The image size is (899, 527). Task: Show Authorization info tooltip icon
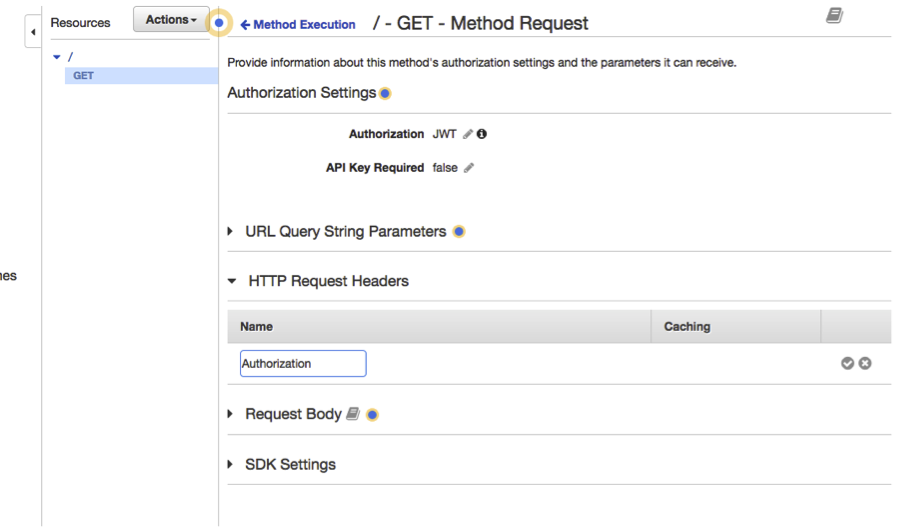[x=482, y=134]
